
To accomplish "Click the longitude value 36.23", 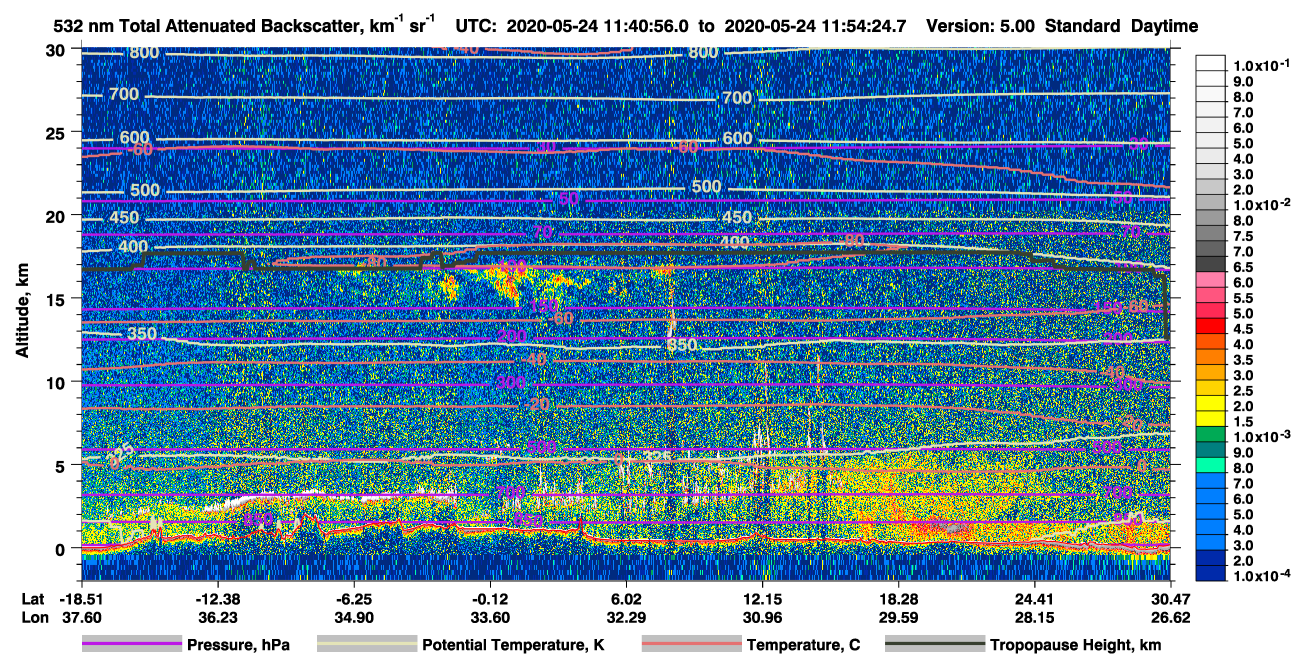I will tap(217, 617).
